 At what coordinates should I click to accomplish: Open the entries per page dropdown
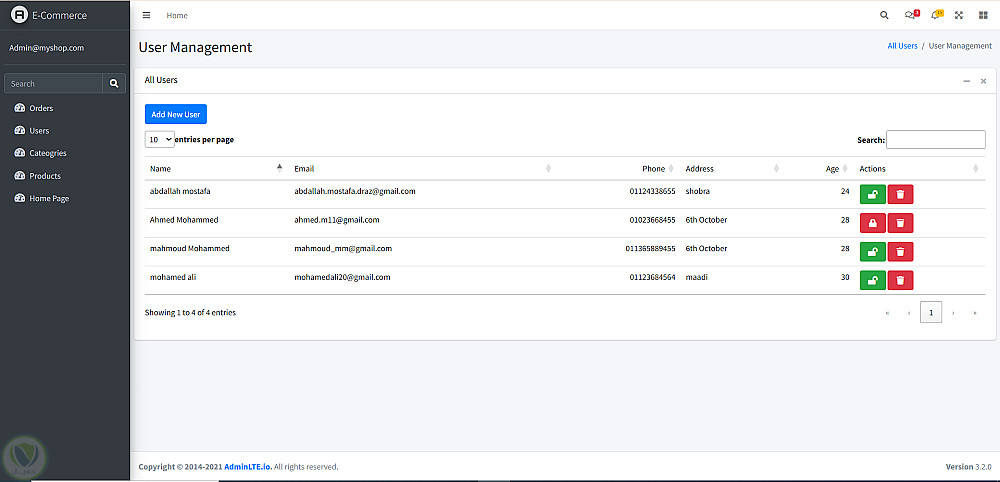tap(159, 139)
